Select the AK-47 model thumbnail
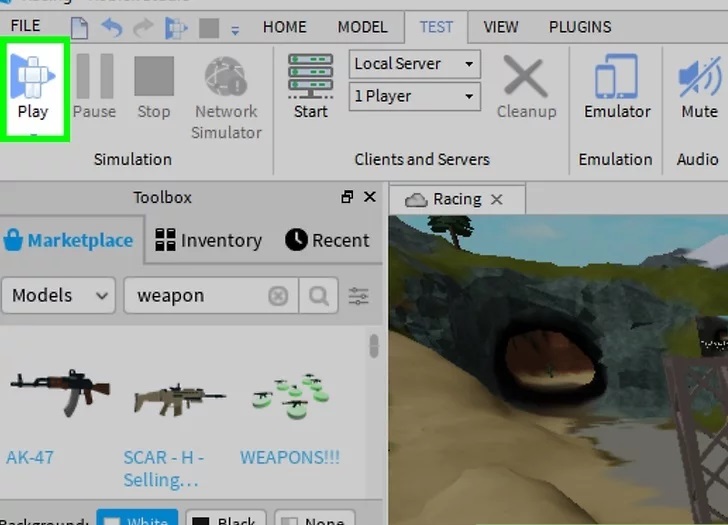The image size is (728, 525). tap(60, 392)
